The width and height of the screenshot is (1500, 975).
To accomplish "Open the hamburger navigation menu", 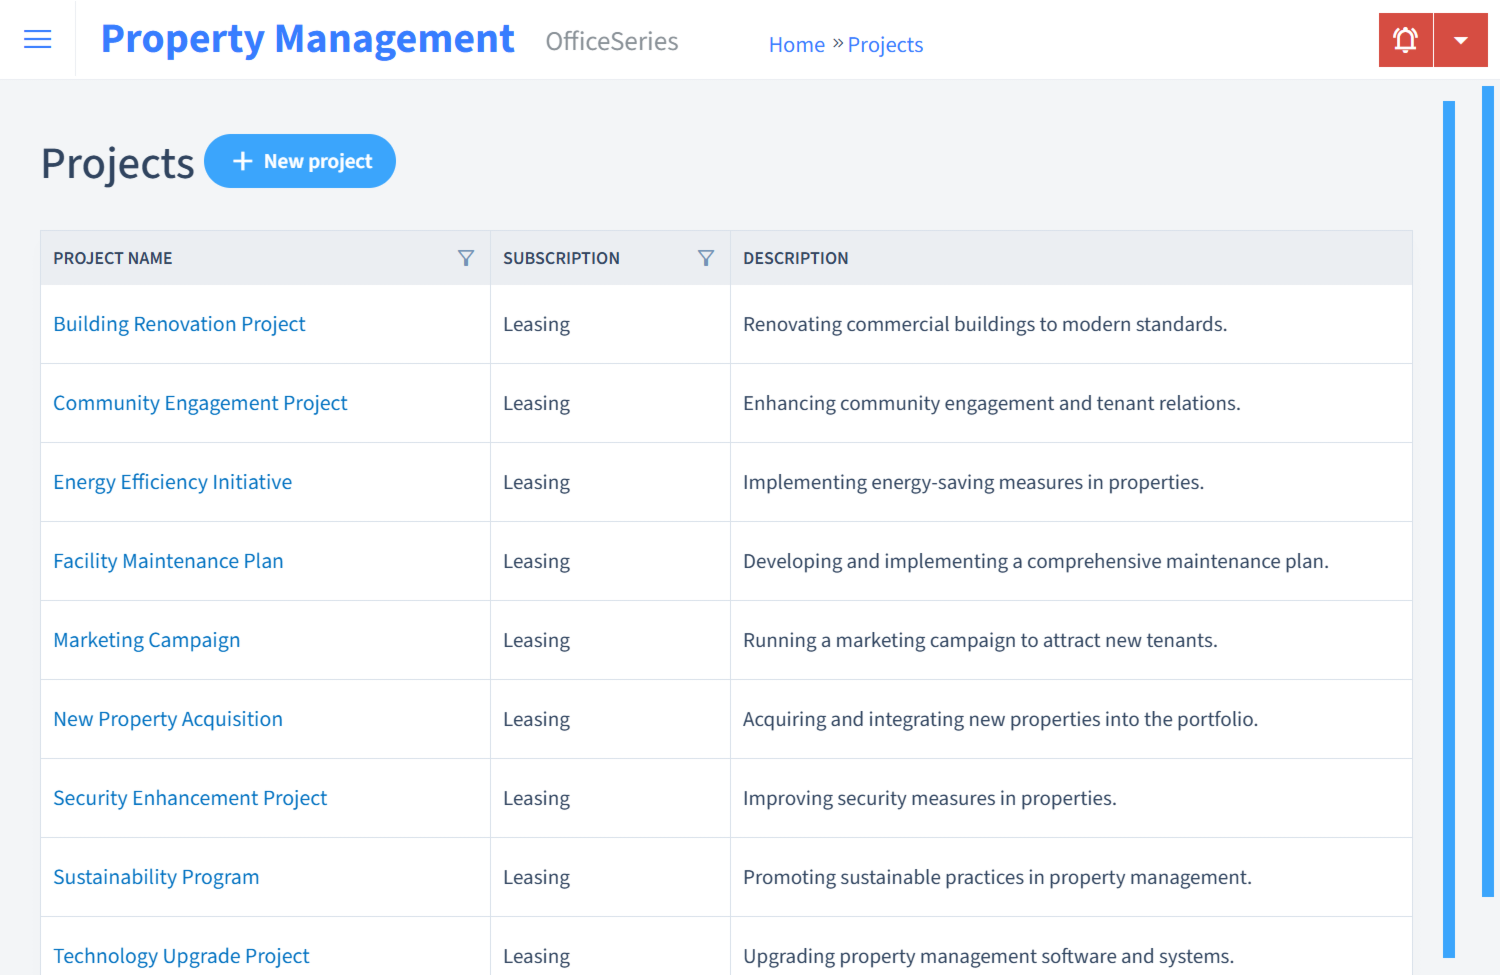I will click(x=37, y=39).
